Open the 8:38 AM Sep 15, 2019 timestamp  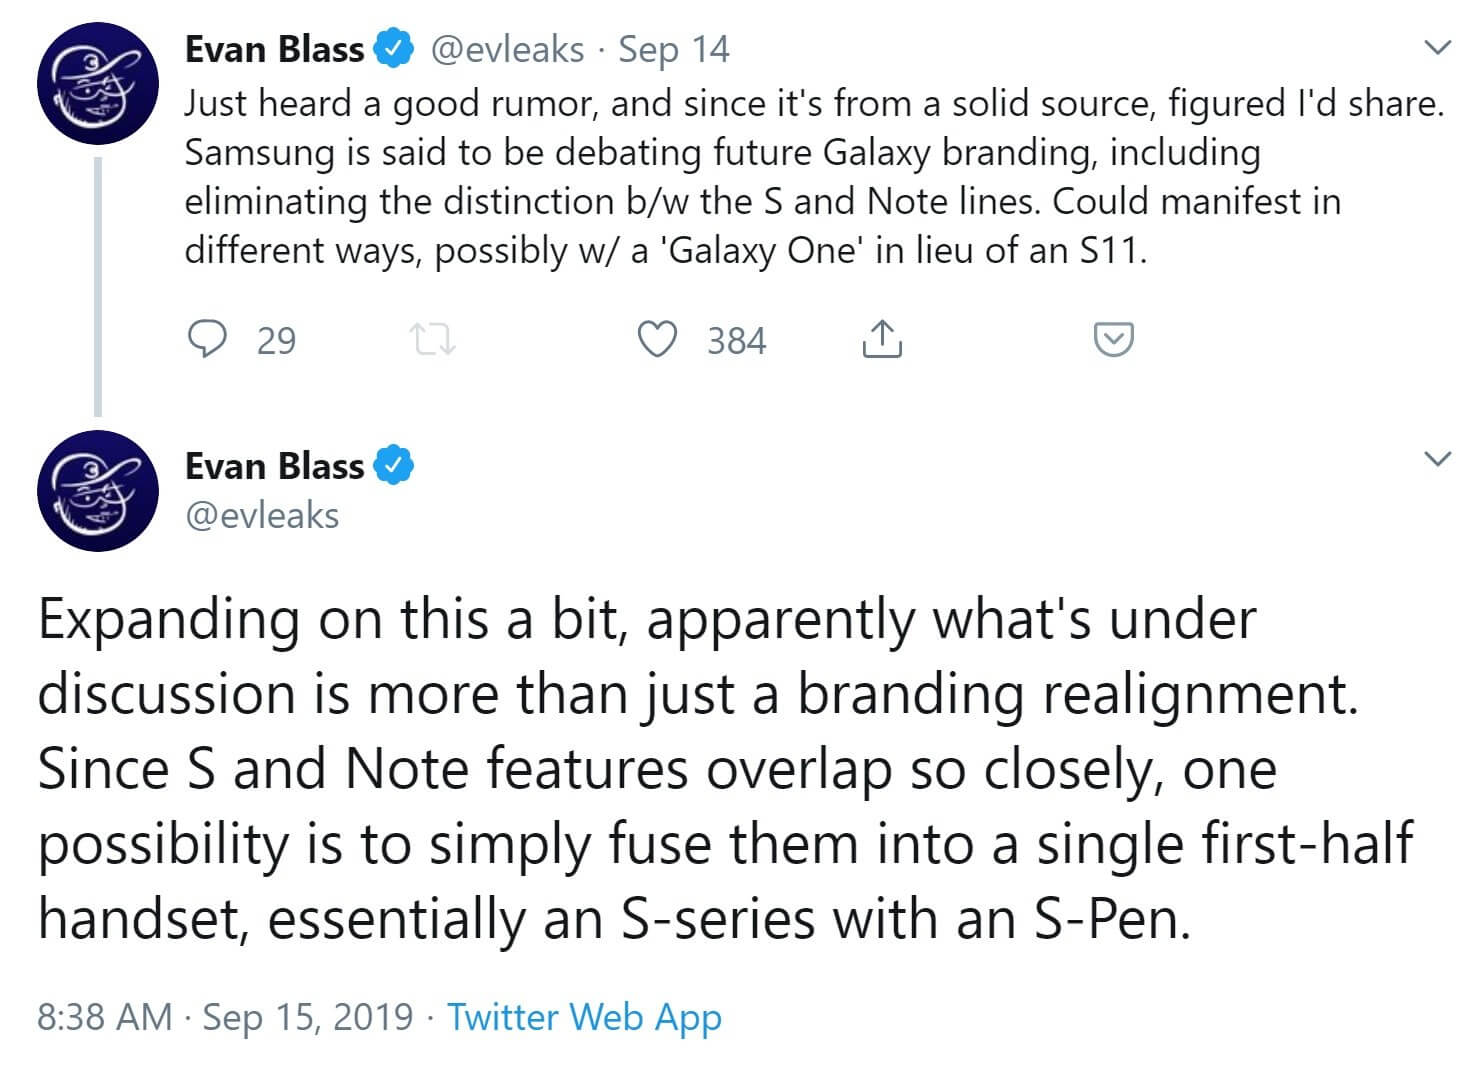[225, 1016]
